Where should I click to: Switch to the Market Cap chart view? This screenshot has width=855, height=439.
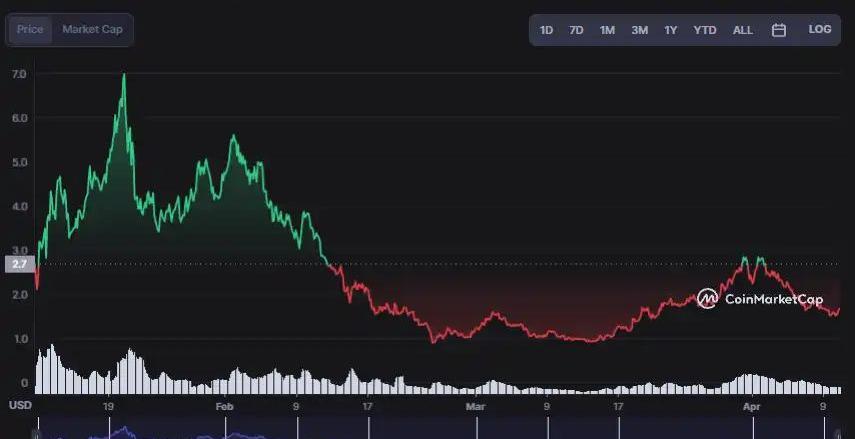point(92,30)
